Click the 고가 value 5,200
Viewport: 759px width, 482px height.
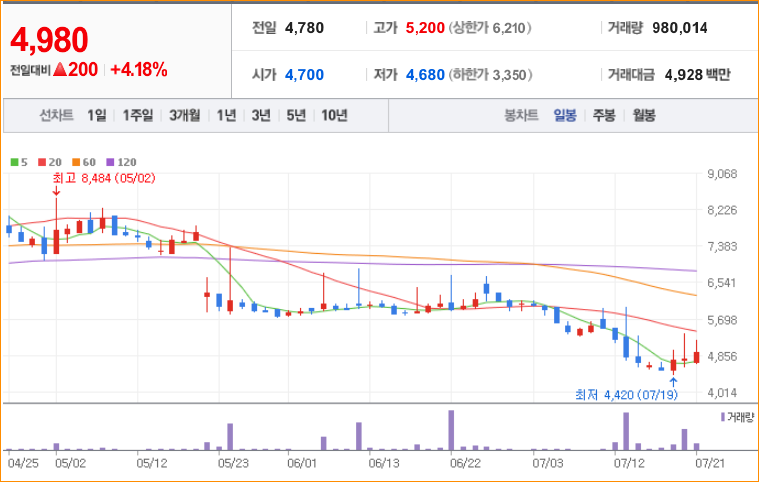point(425,28)
